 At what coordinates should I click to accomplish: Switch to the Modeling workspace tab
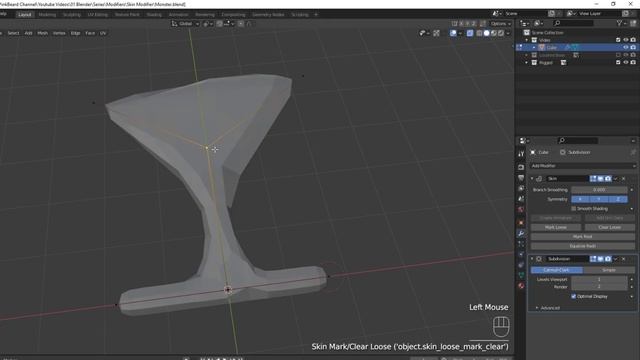[47, 15]
